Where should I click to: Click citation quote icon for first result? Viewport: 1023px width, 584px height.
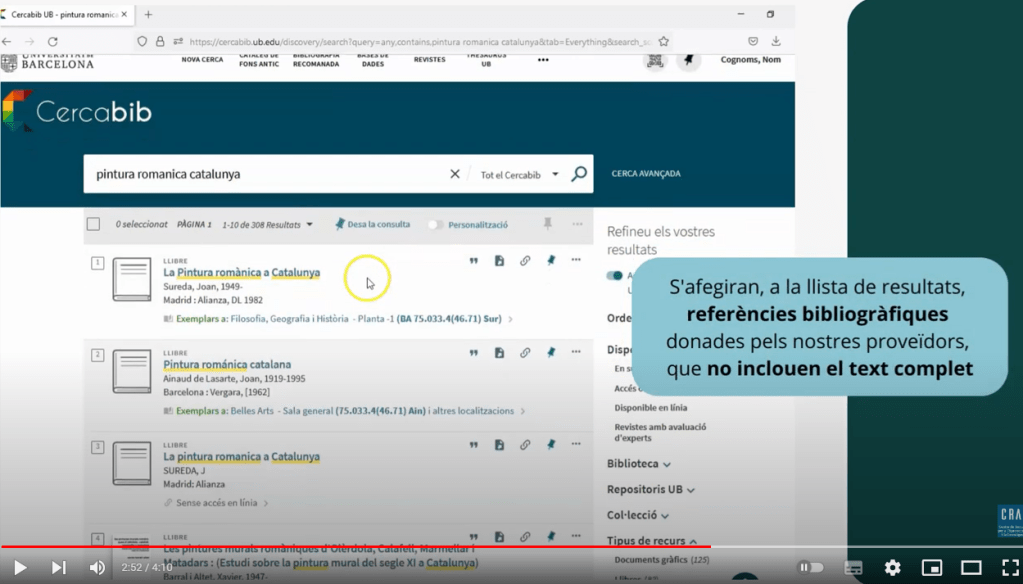(x=474, y=261)
